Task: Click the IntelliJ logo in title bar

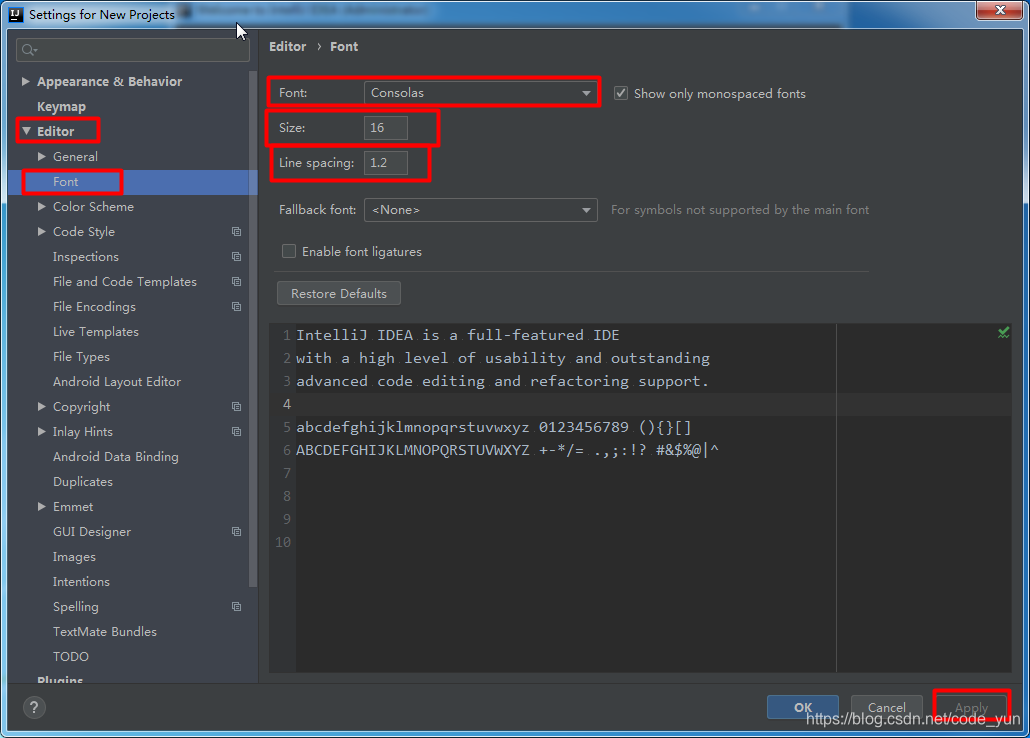Action: pos(16,14)
